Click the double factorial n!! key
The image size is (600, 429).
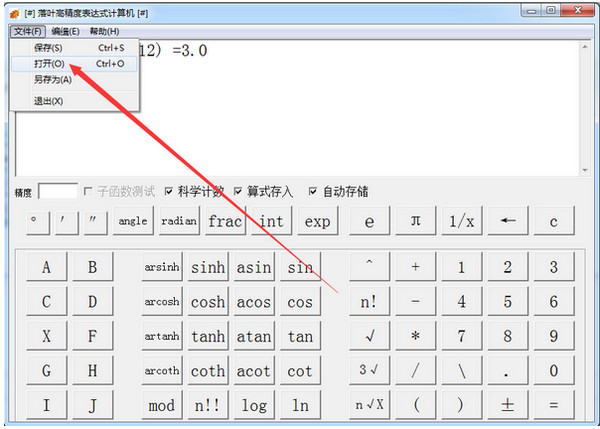pos(208,405)
